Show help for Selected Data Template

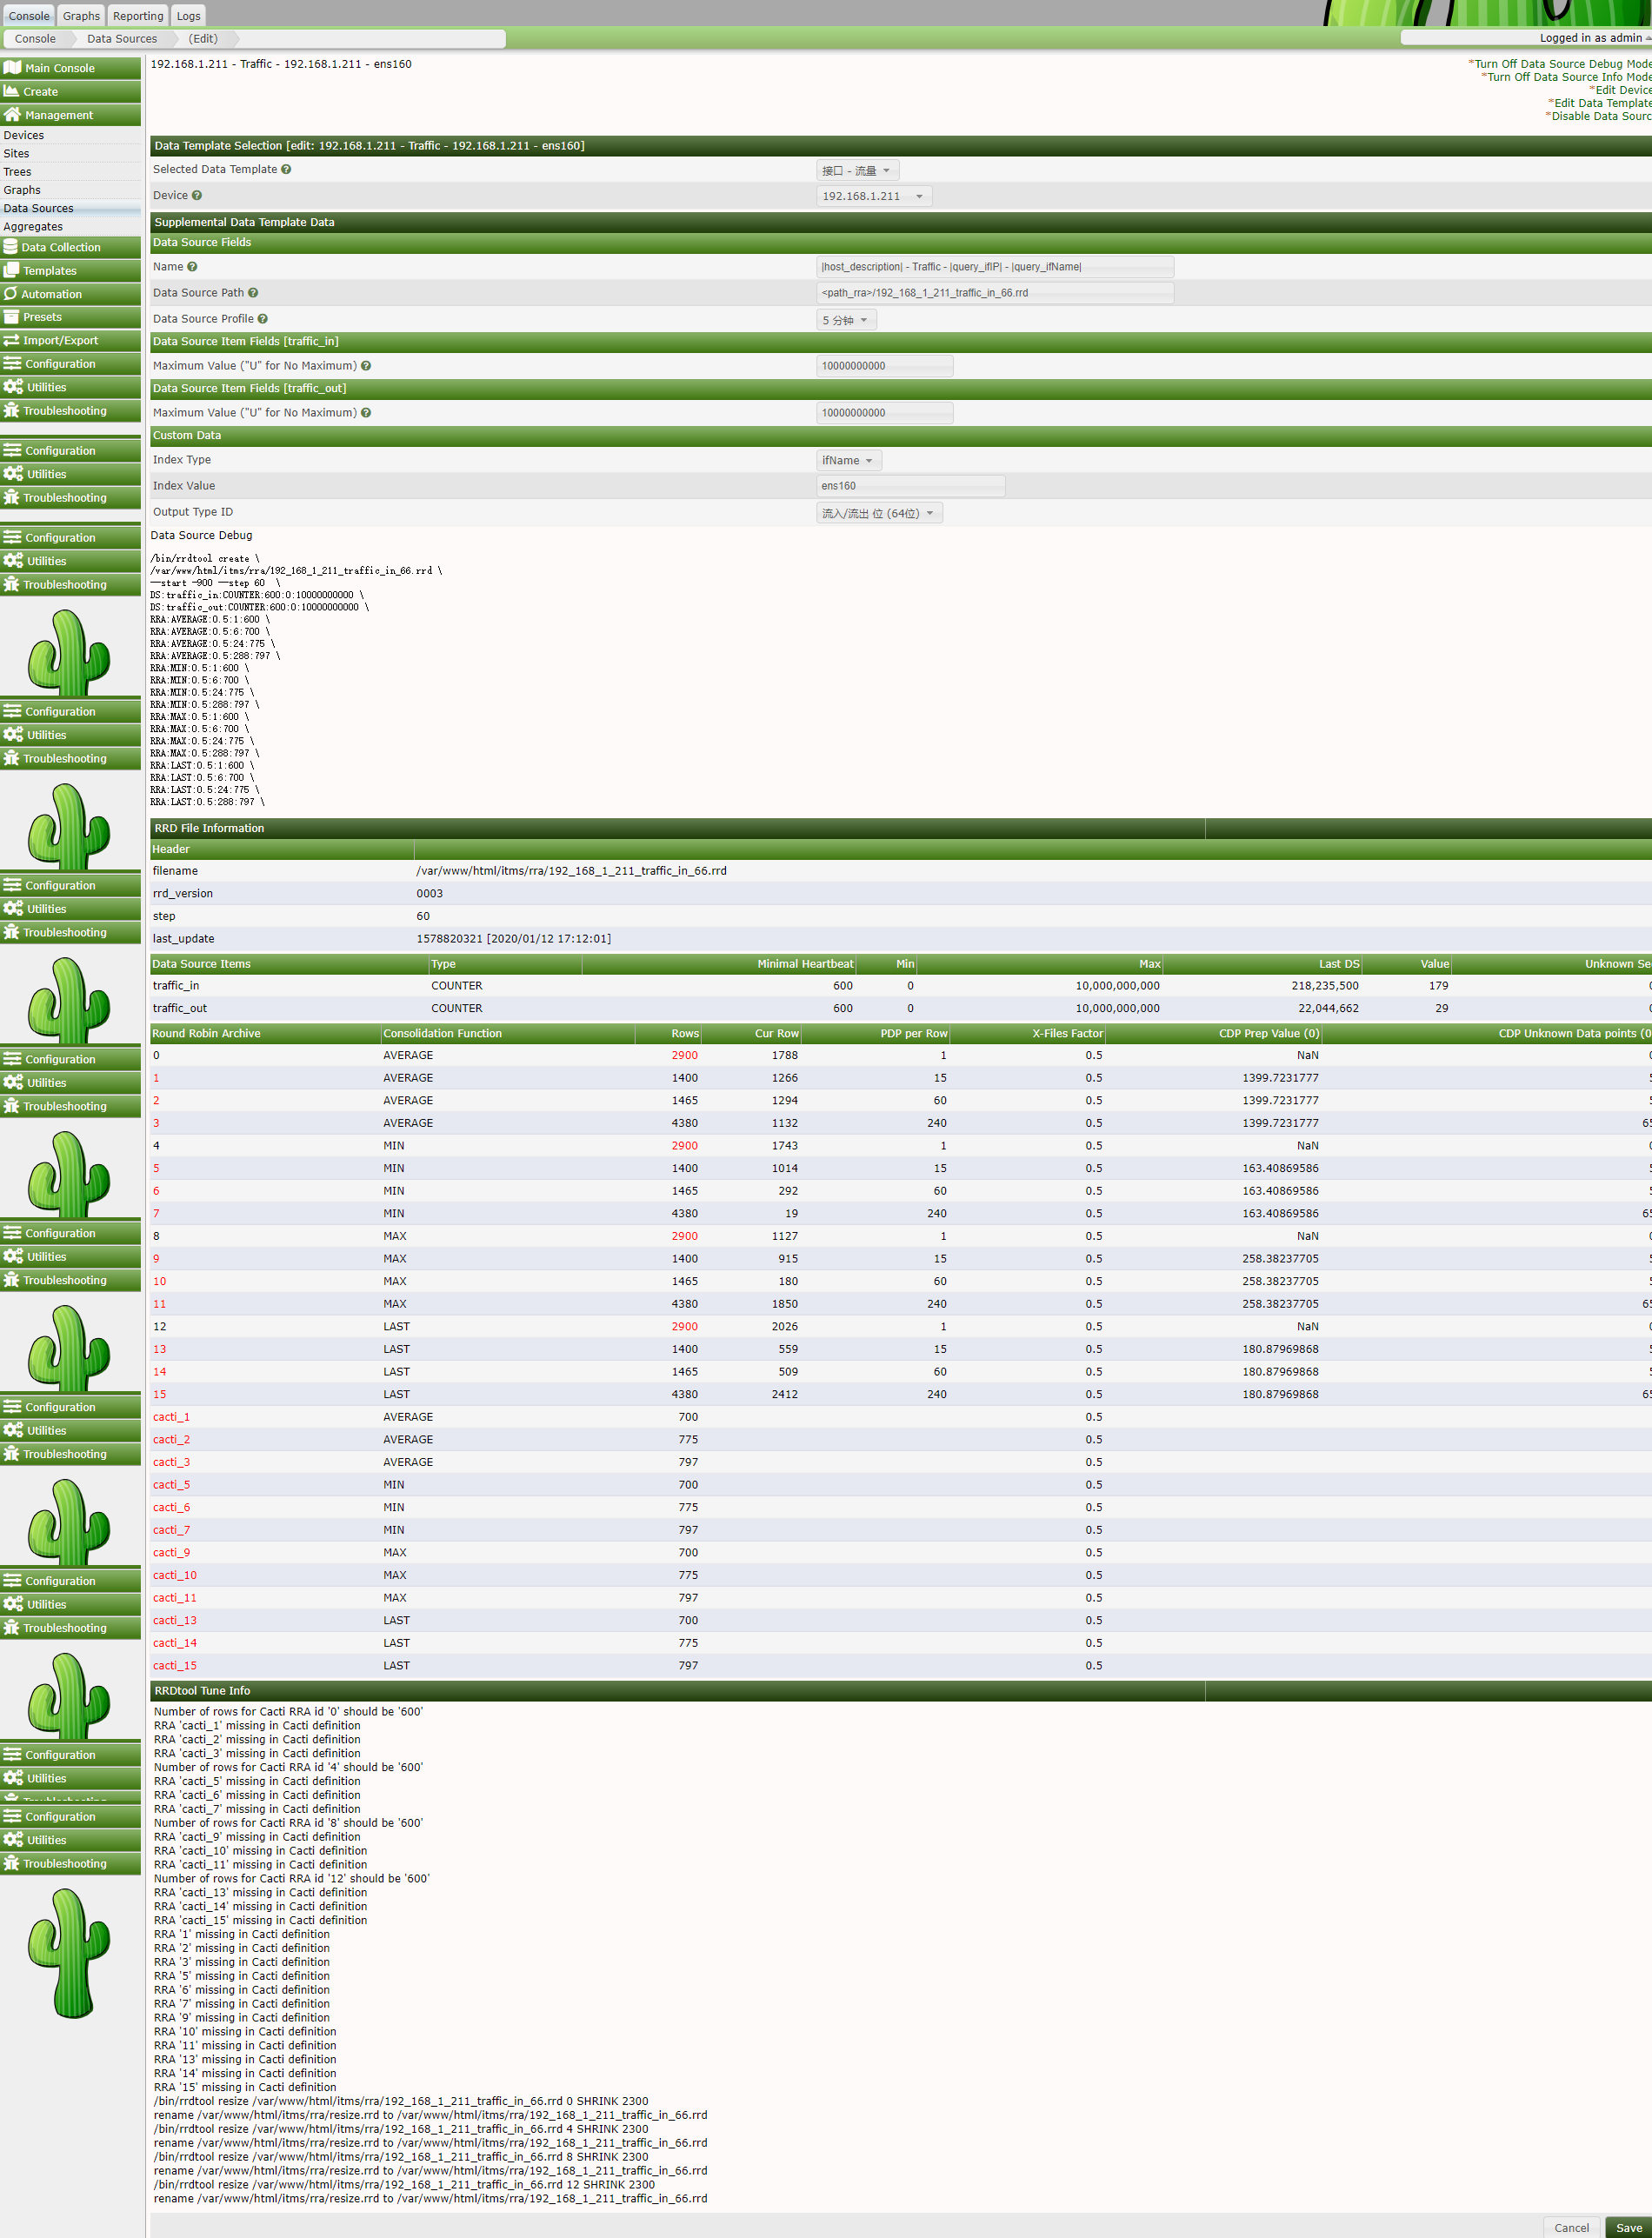pos(286,169)
